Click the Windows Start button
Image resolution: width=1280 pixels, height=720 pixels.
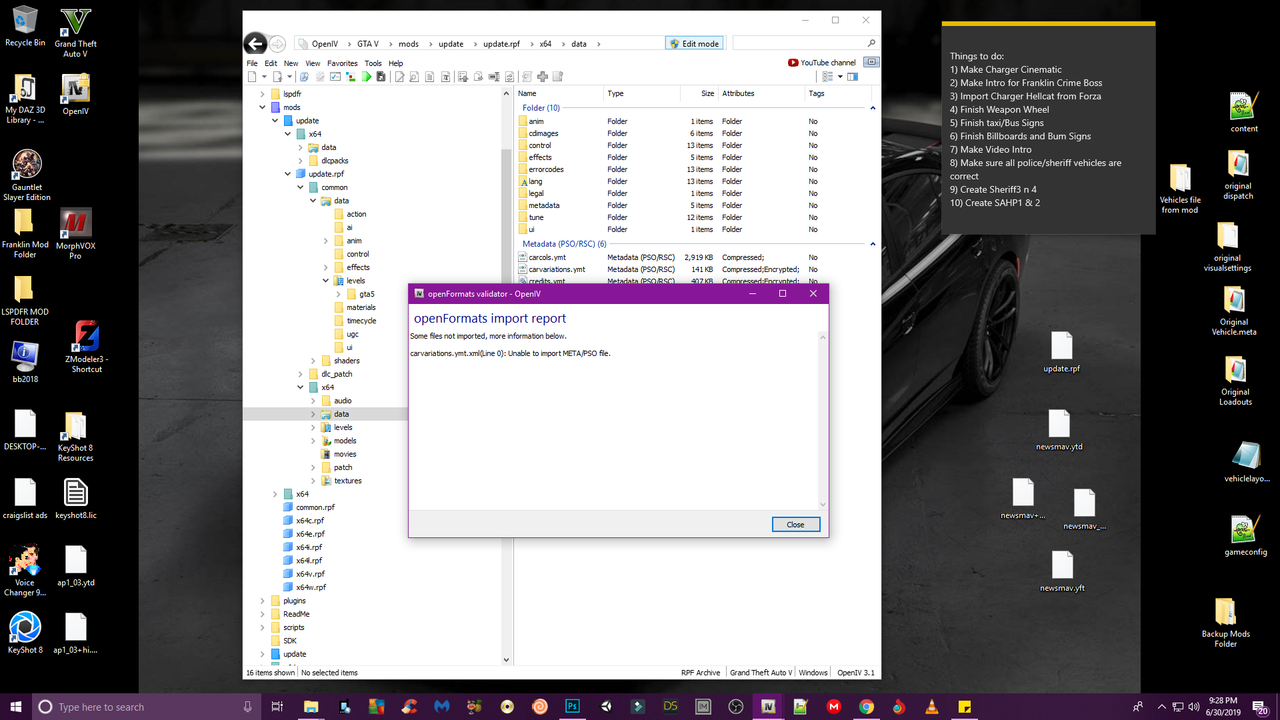(x=16, y=706)
